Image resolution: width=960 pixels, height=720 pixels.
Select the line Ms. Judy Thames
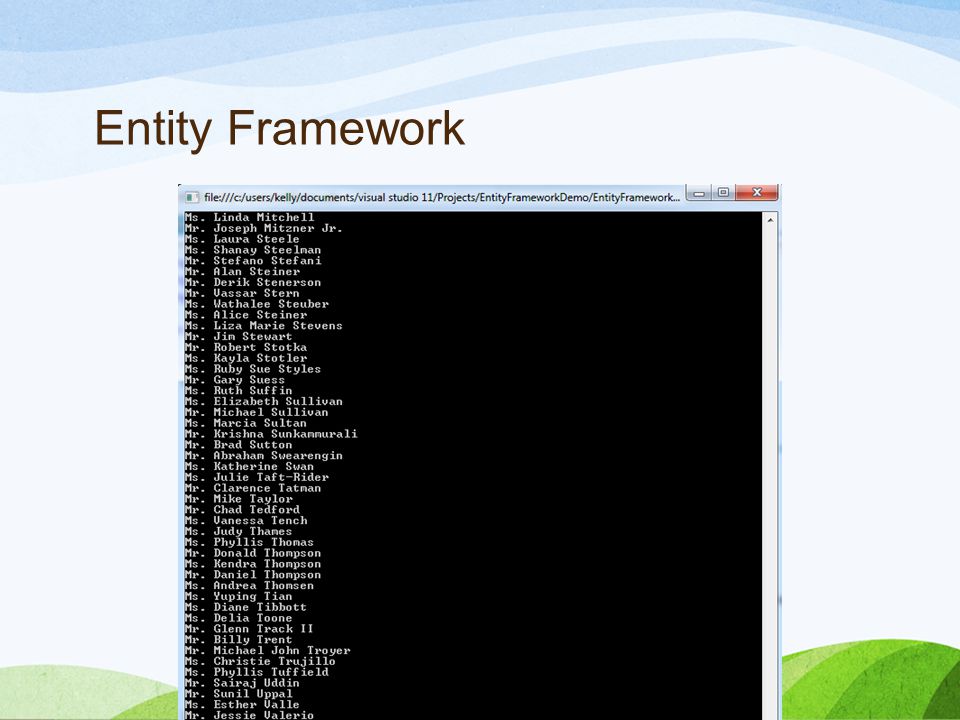coord(239,531)
